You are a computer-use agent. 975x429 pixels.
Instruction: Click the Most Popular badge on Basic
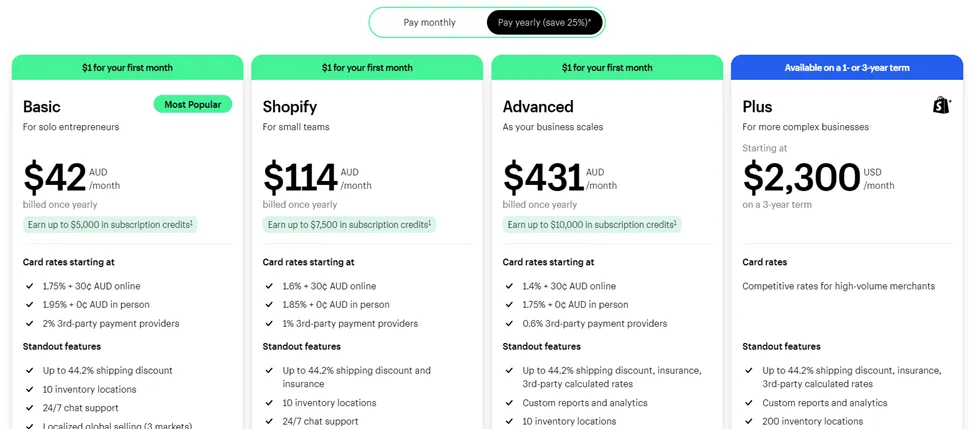click(193, 104)
